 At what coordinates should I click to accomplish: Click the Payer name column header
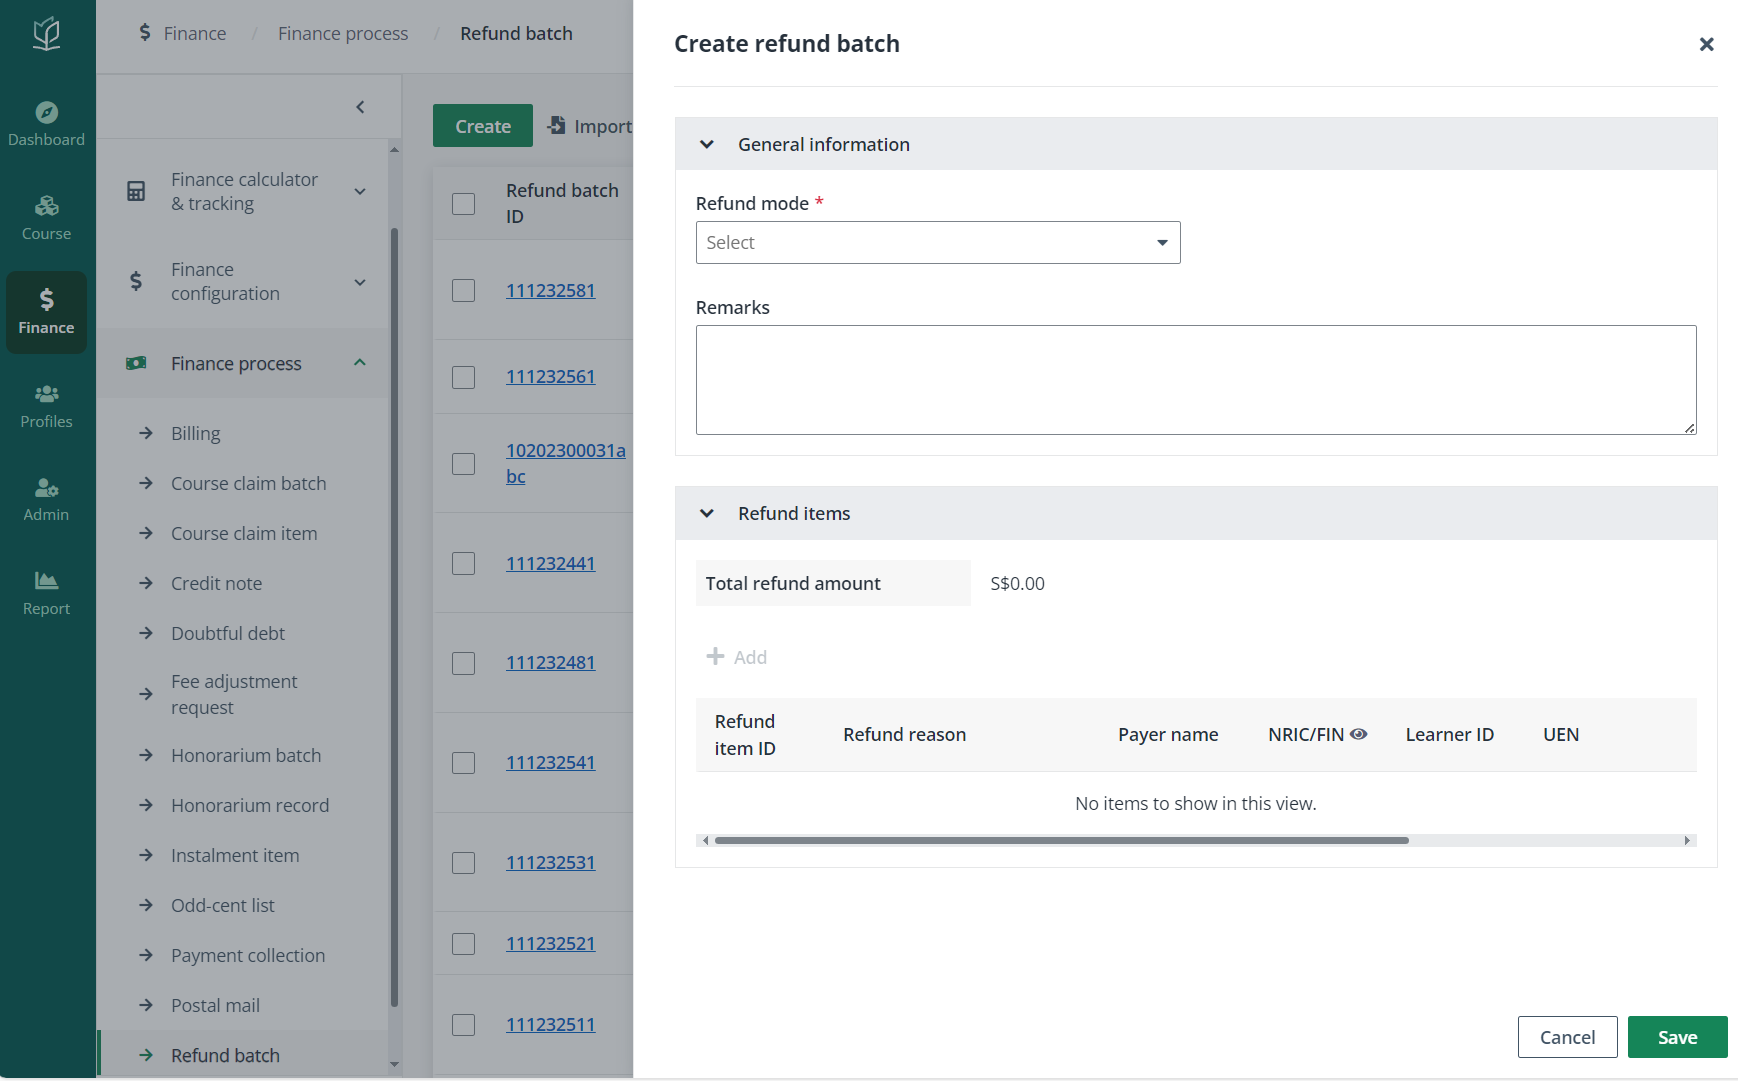pos(1168,734)
